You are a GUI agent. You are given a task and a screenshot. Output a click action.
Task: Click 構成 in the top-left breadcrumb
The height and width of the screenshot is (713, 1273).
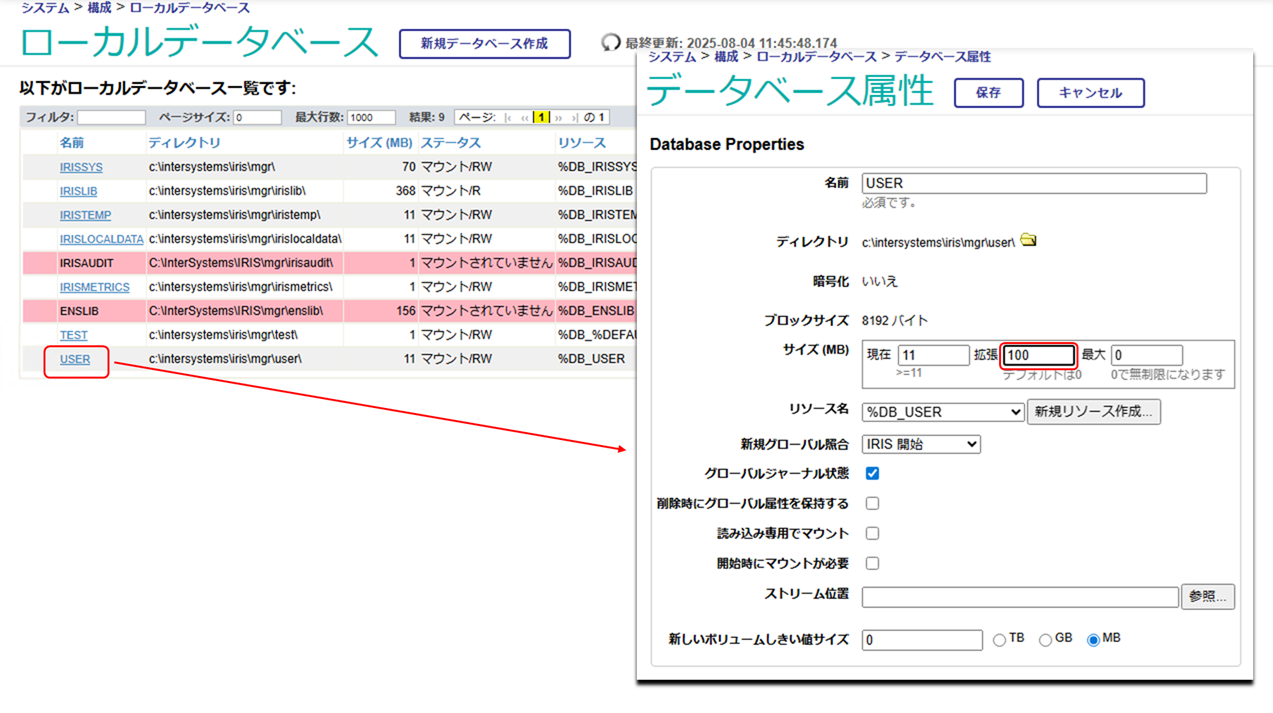tap(99, 8)
